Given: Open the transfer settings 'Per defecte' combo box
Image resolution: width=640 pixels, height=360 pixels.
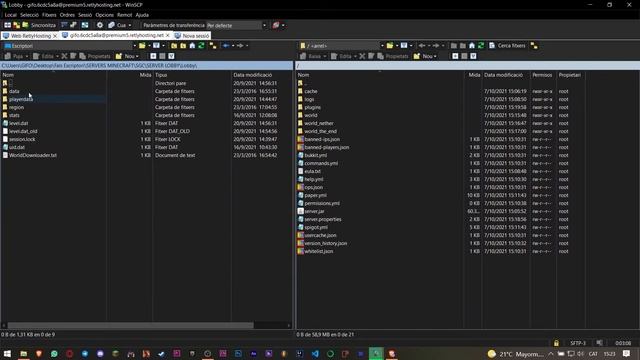Looking at the screenshot, I should pyautogui.click(x=236, y=25).
